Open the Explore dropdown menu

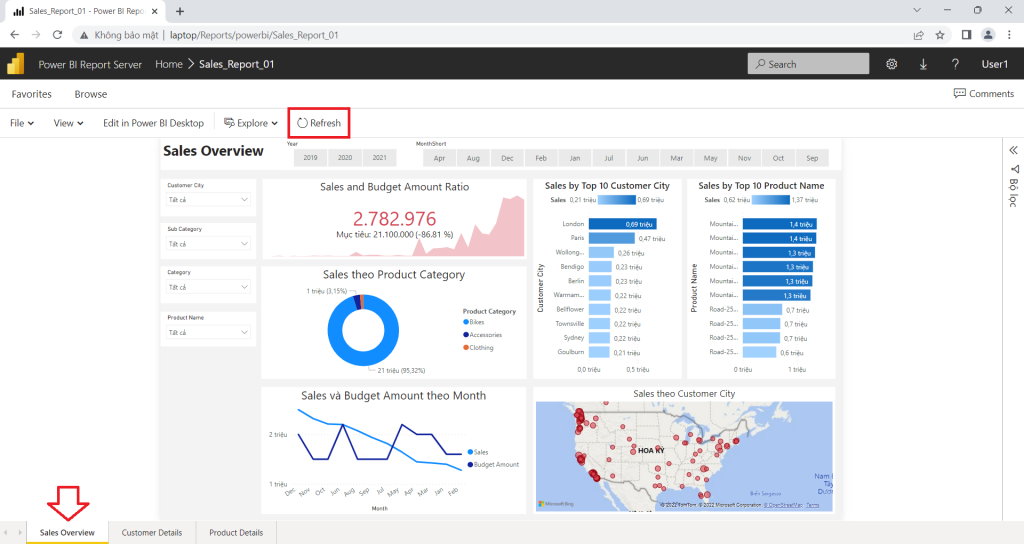[x=251, y=123]
